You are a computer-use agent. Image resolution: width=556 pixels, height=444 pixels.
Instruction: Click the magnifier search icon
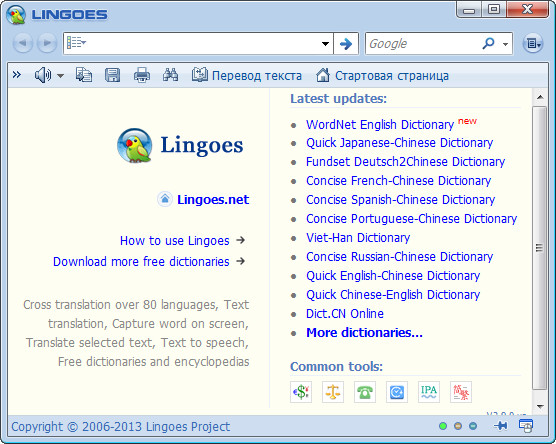(488, 43)
